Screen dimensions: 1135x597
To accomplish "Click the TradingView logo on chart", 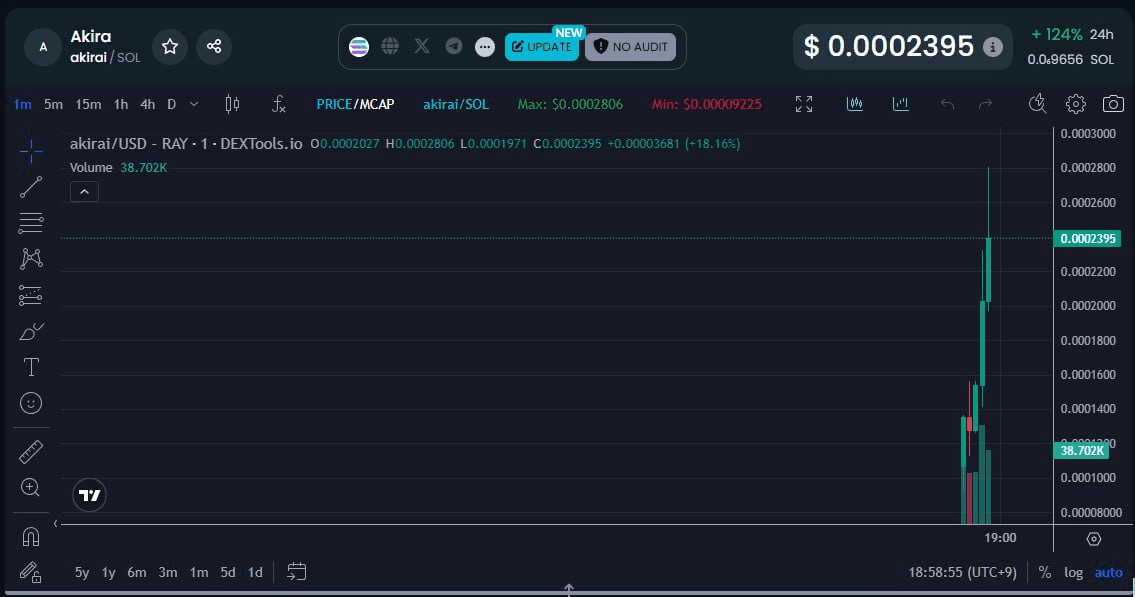I will pos(90,495).
